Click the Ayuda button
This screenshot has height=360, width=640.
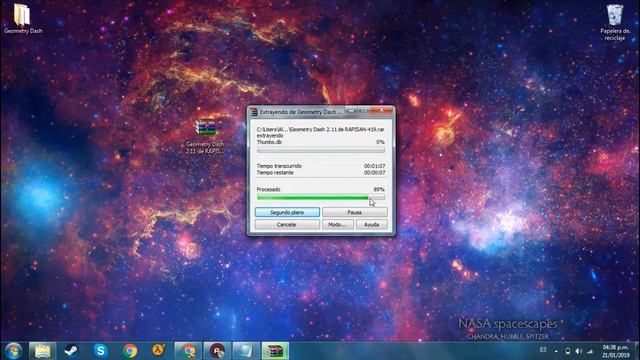[371, 224]
